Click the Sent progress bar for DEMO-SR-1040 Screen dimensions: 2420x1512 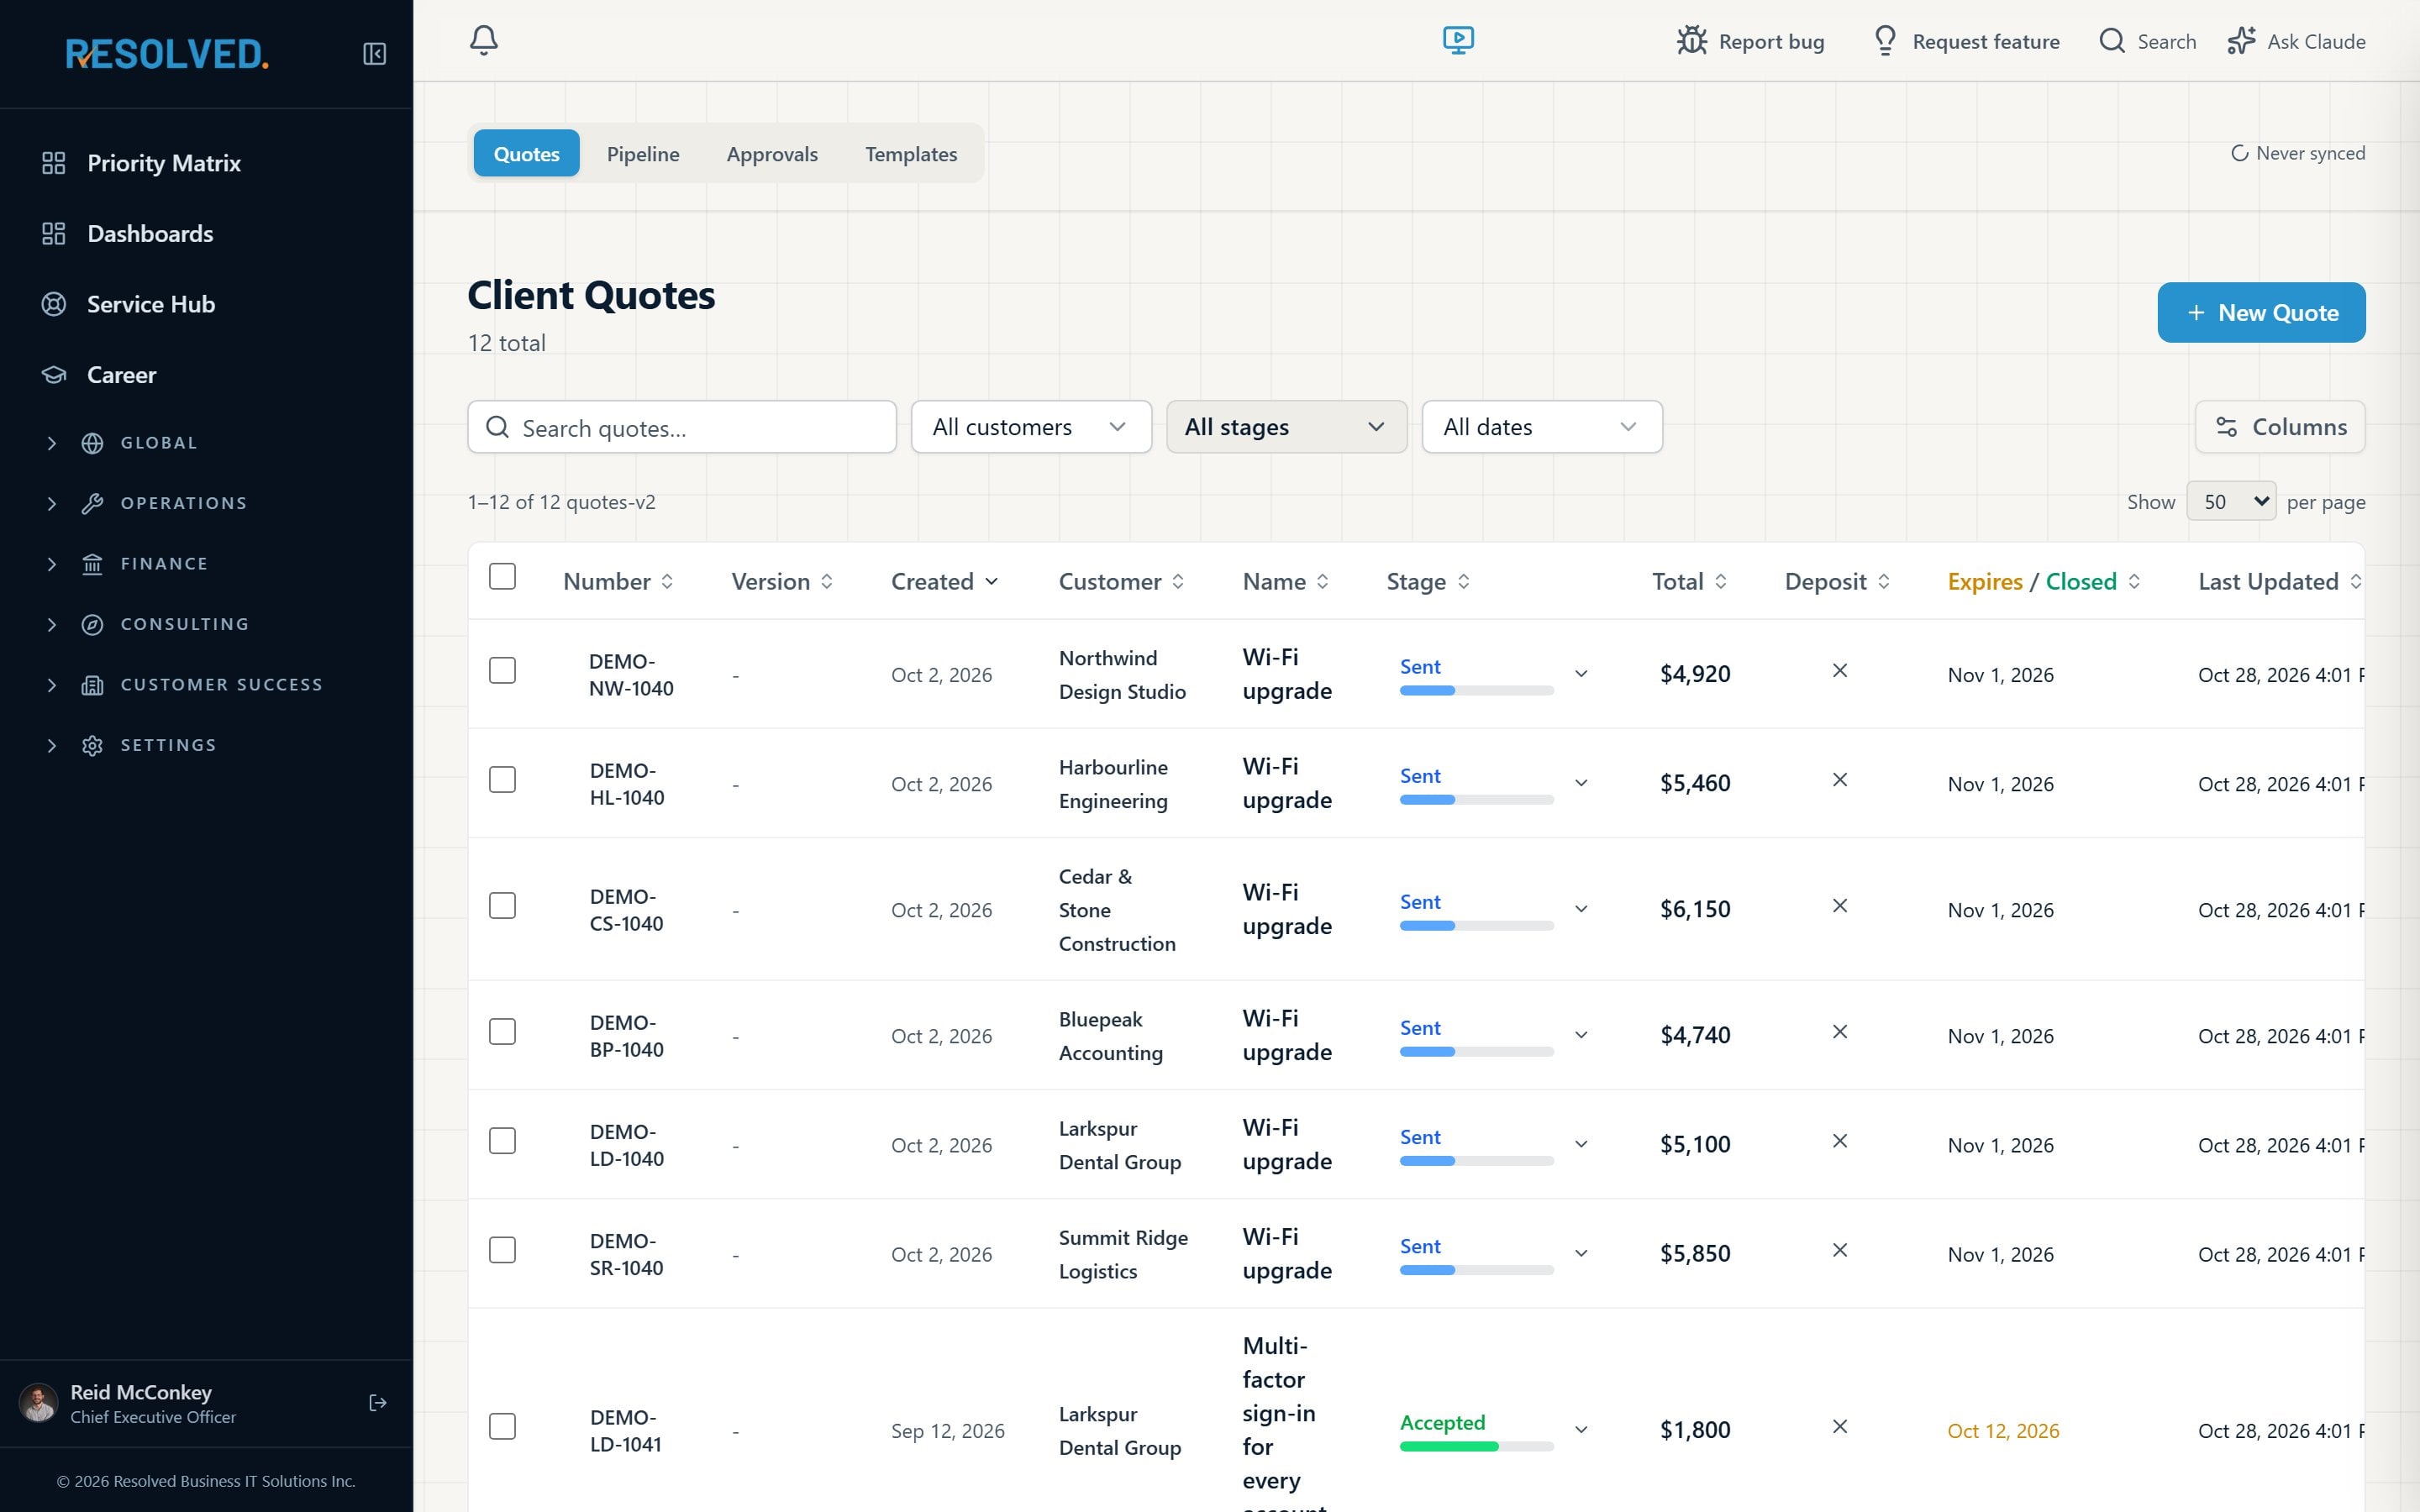click(1476, 1270)
